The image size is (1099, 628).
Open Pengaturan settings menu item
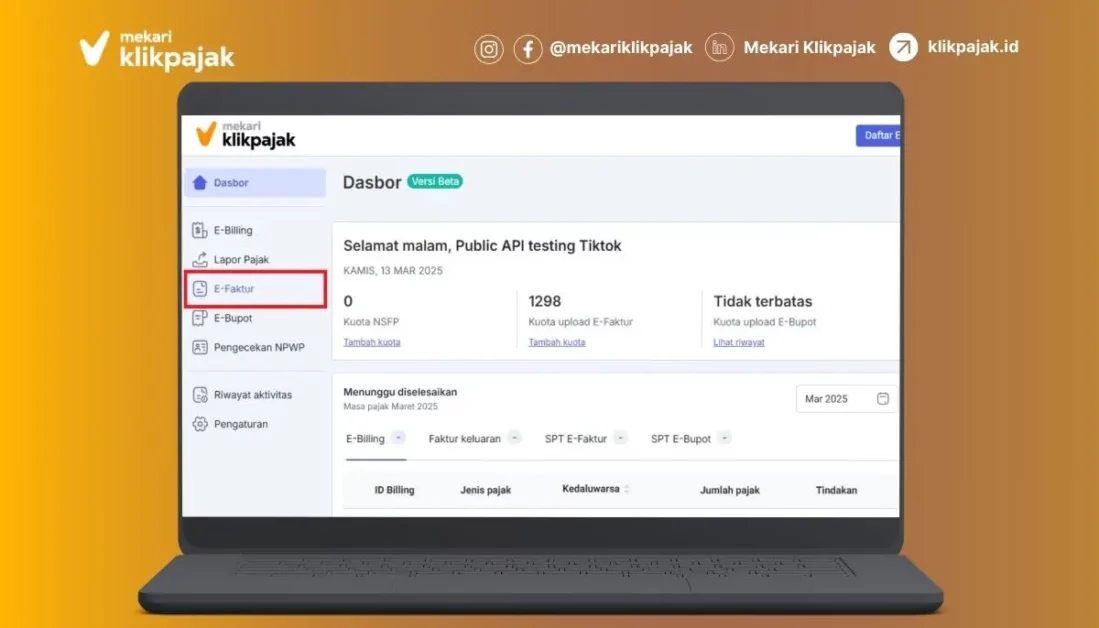[255, 424]
